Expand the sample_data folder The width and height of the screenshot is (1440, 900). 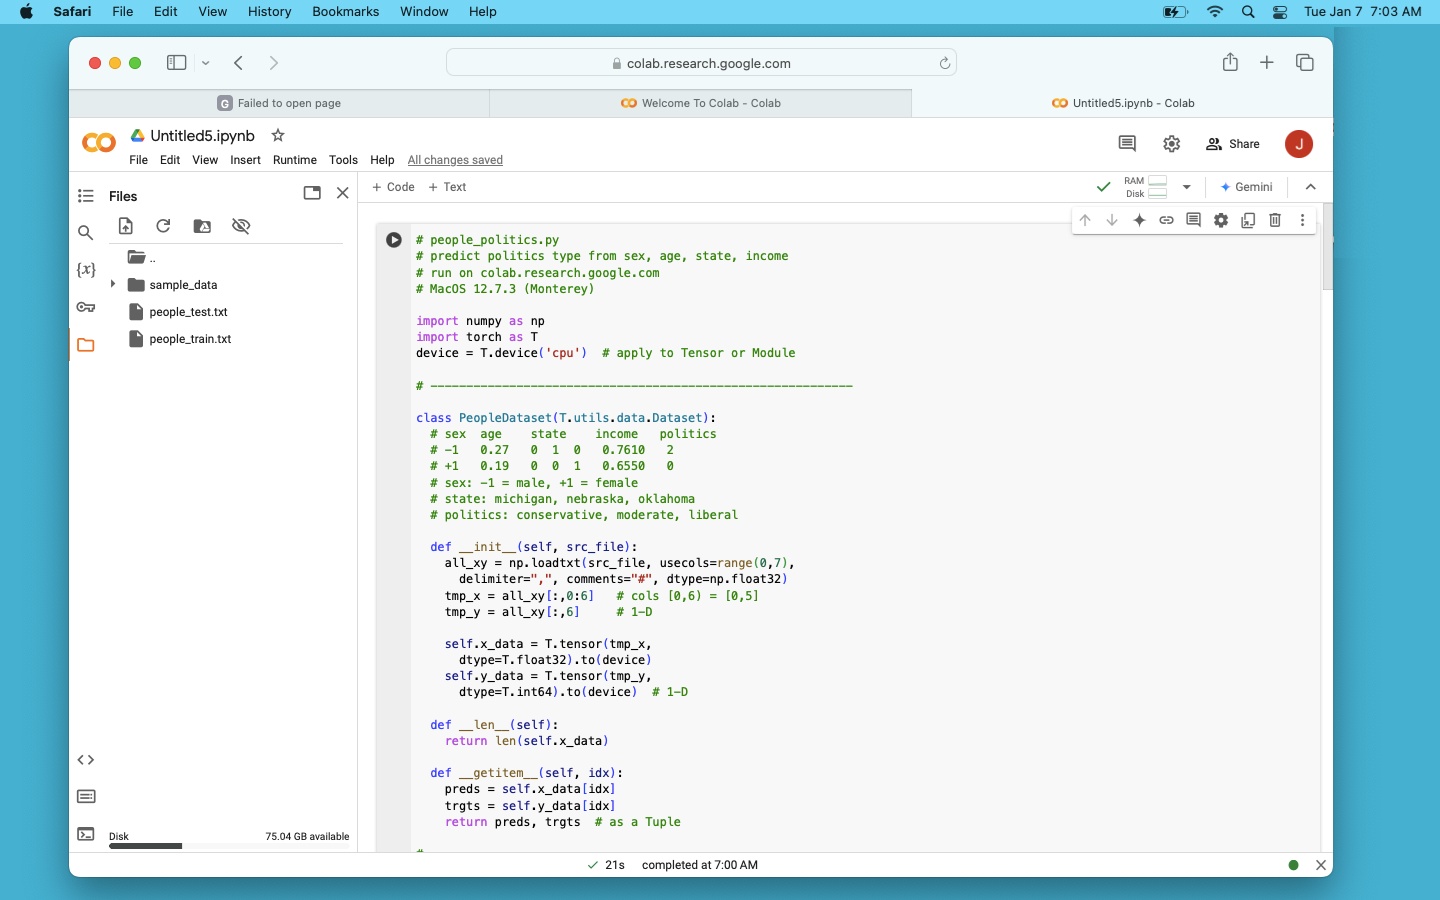pyautogui.click(x=113, y=285)
